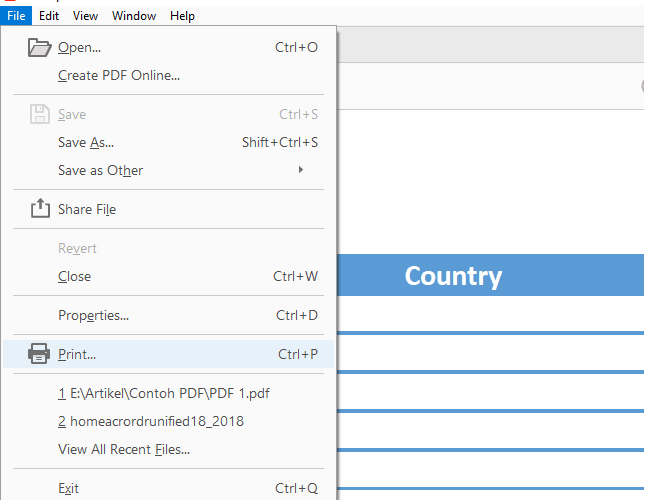Image resolution: width=646 pixels, height=500 pixels.
Task: Open recent file homeacrordrunified18_2018
Action: [x=168, y=421]
